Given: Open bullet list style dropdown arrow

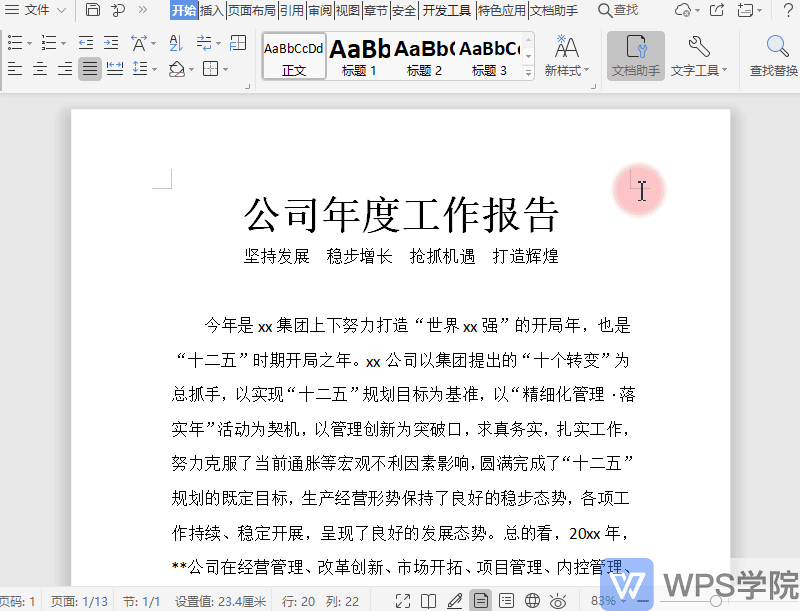Looking at the screenshot, I should (x=30, y=44).
